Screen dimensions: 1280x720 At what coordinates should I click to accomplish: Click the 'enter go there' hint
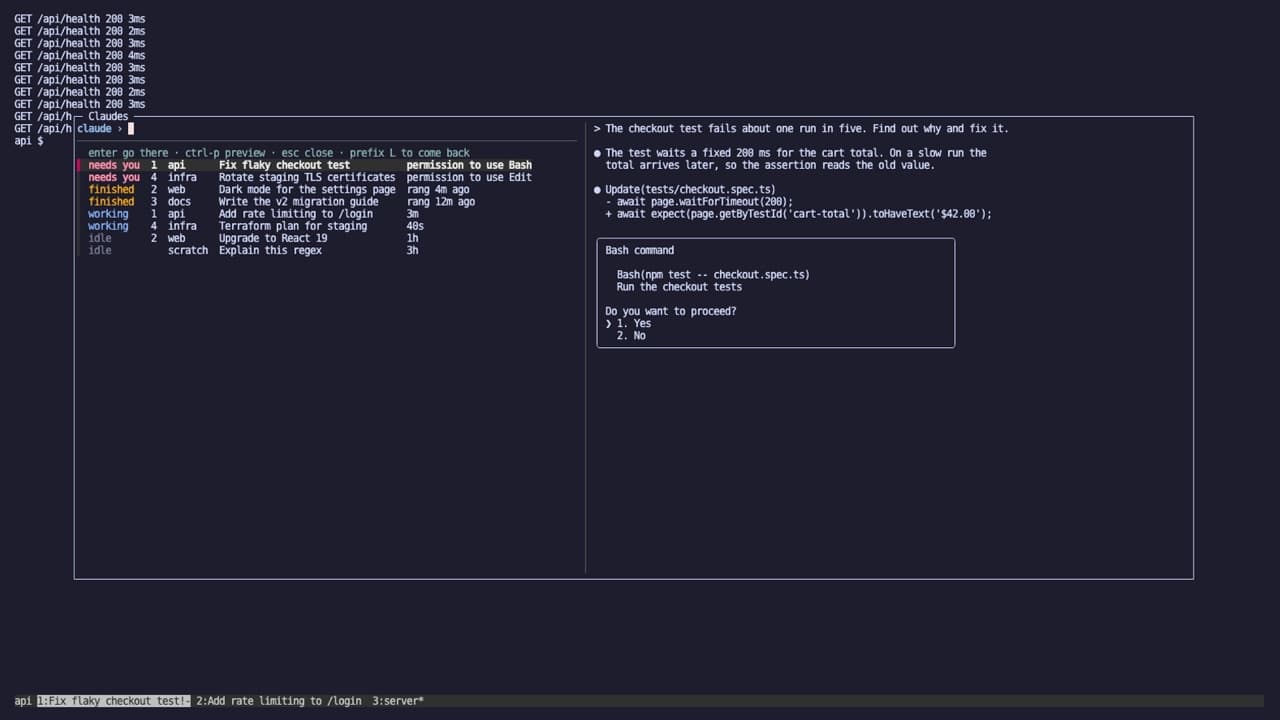coord(128,153)
